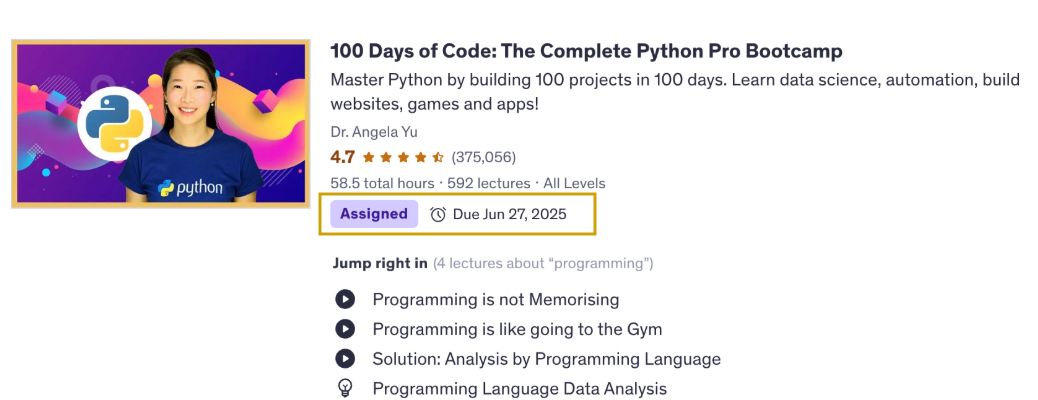Click the star rating icons

403,158
